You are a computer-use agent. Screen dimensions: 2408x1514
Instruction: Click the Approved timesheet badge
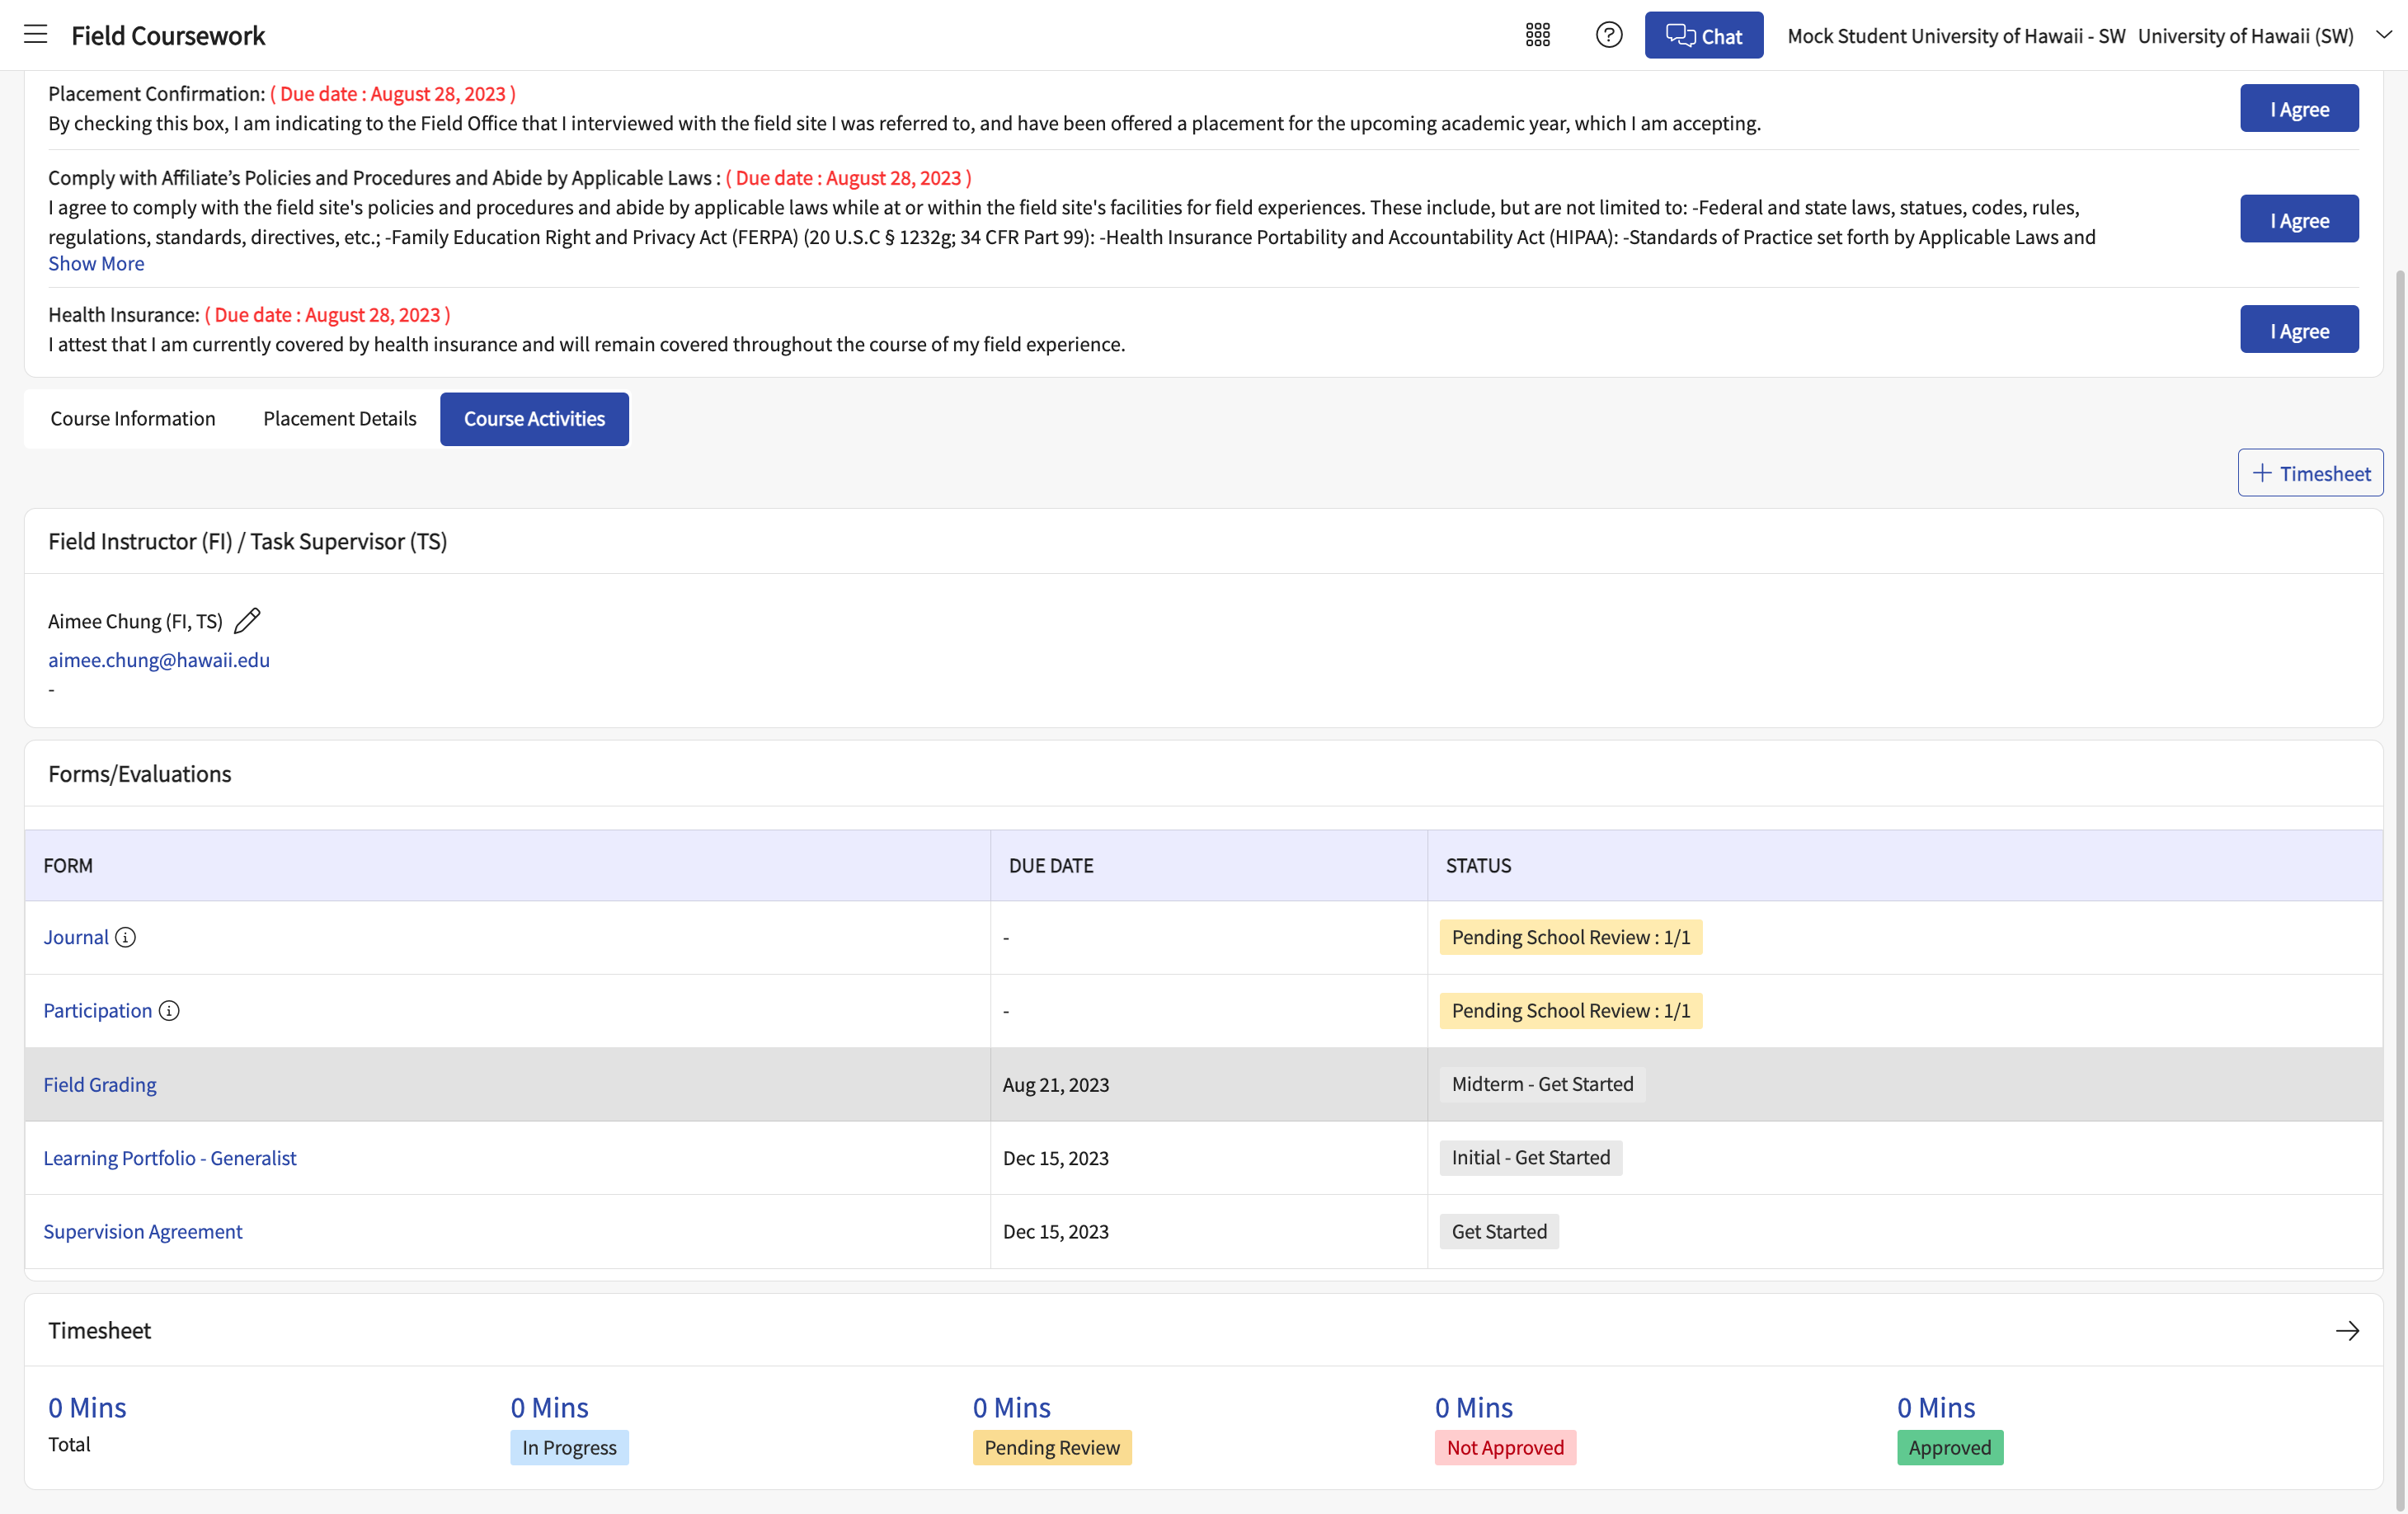(x=1950, y=1448)
